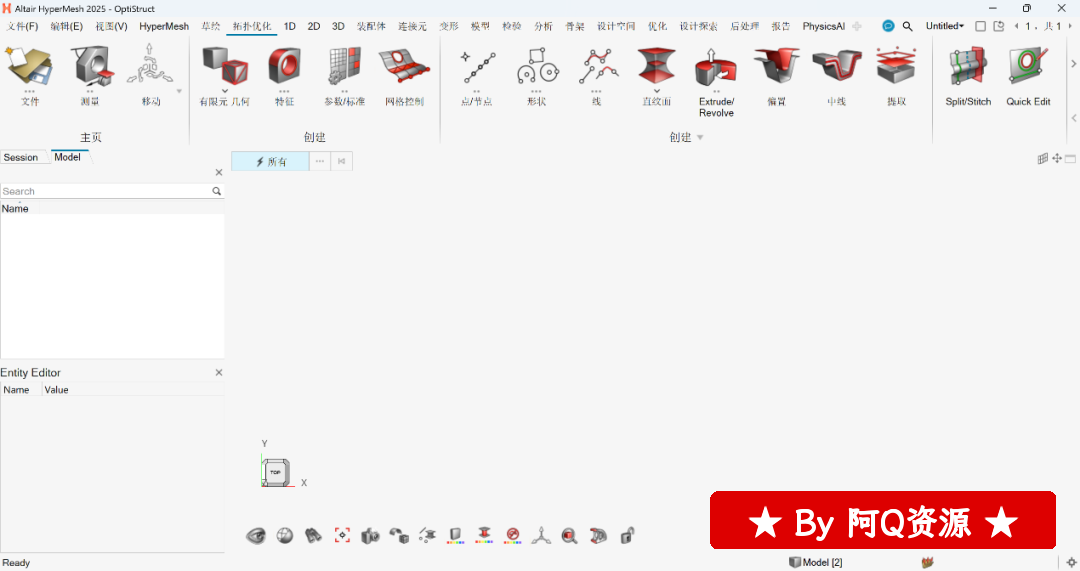Focus the browser Search field

(x=107, y=191)
